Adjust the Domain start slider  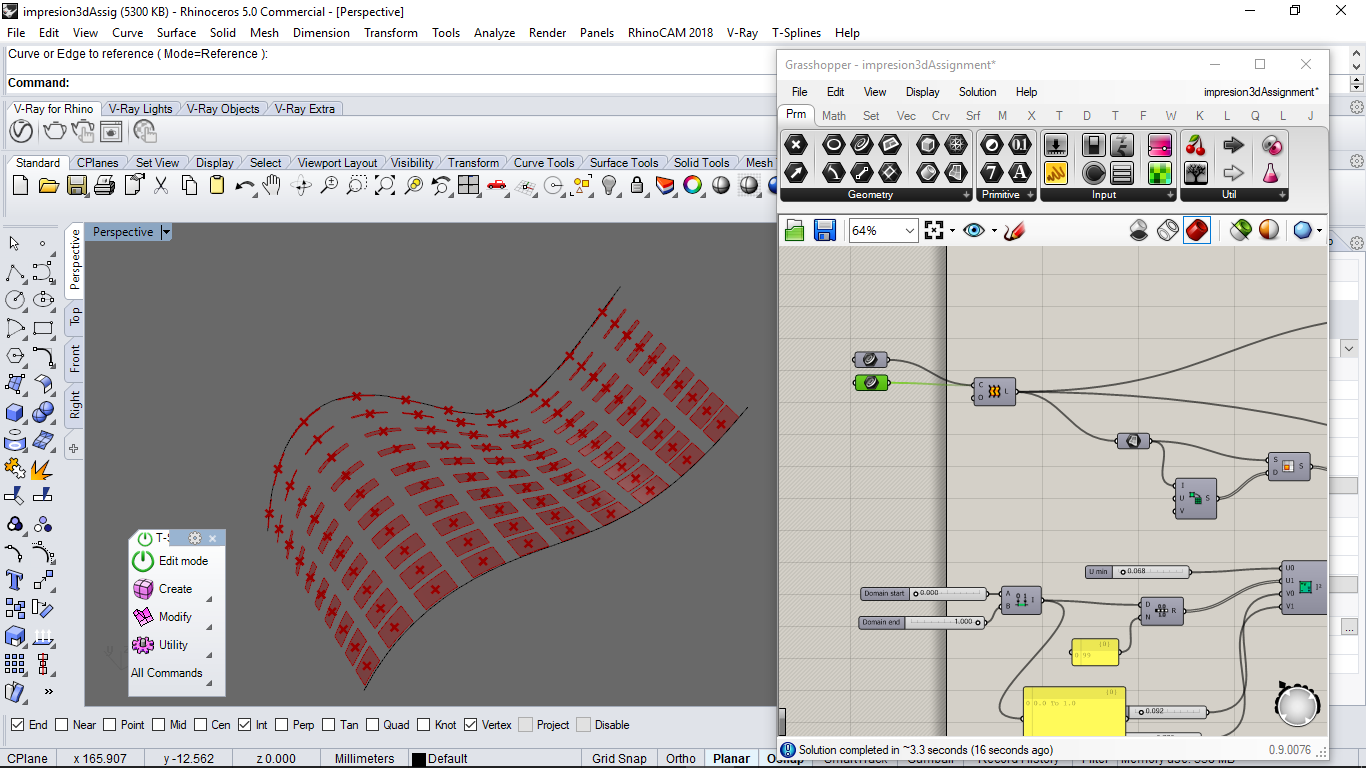pyautogui.click(x=923, y=594)
